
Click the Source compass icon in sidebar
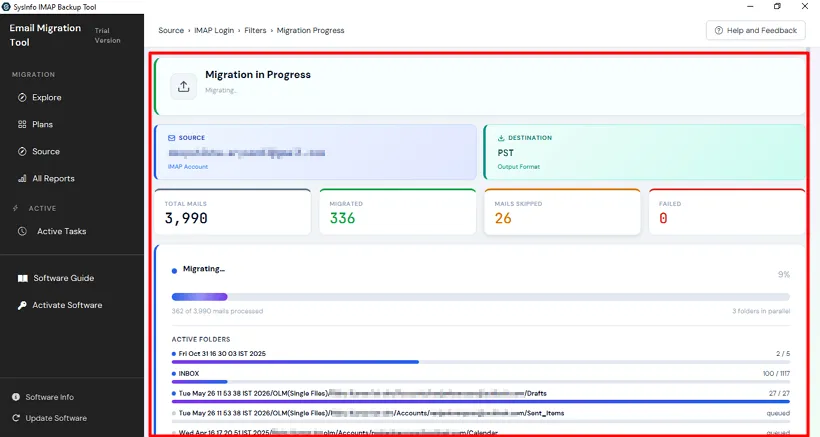22,152
